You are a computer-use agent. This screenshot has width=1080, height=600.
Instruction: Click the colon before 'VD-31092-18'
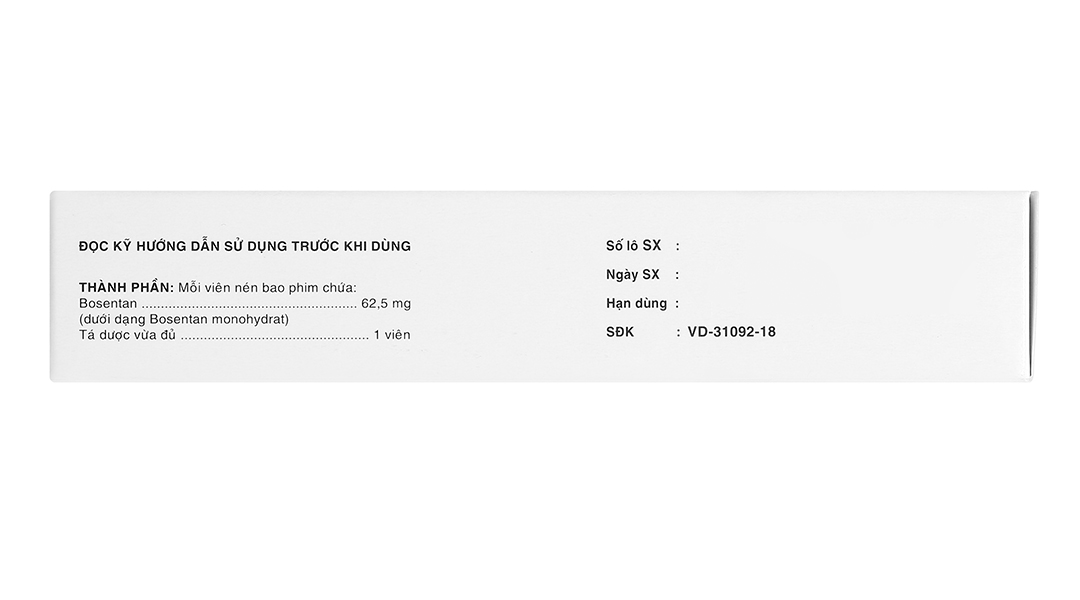(677, 332)
